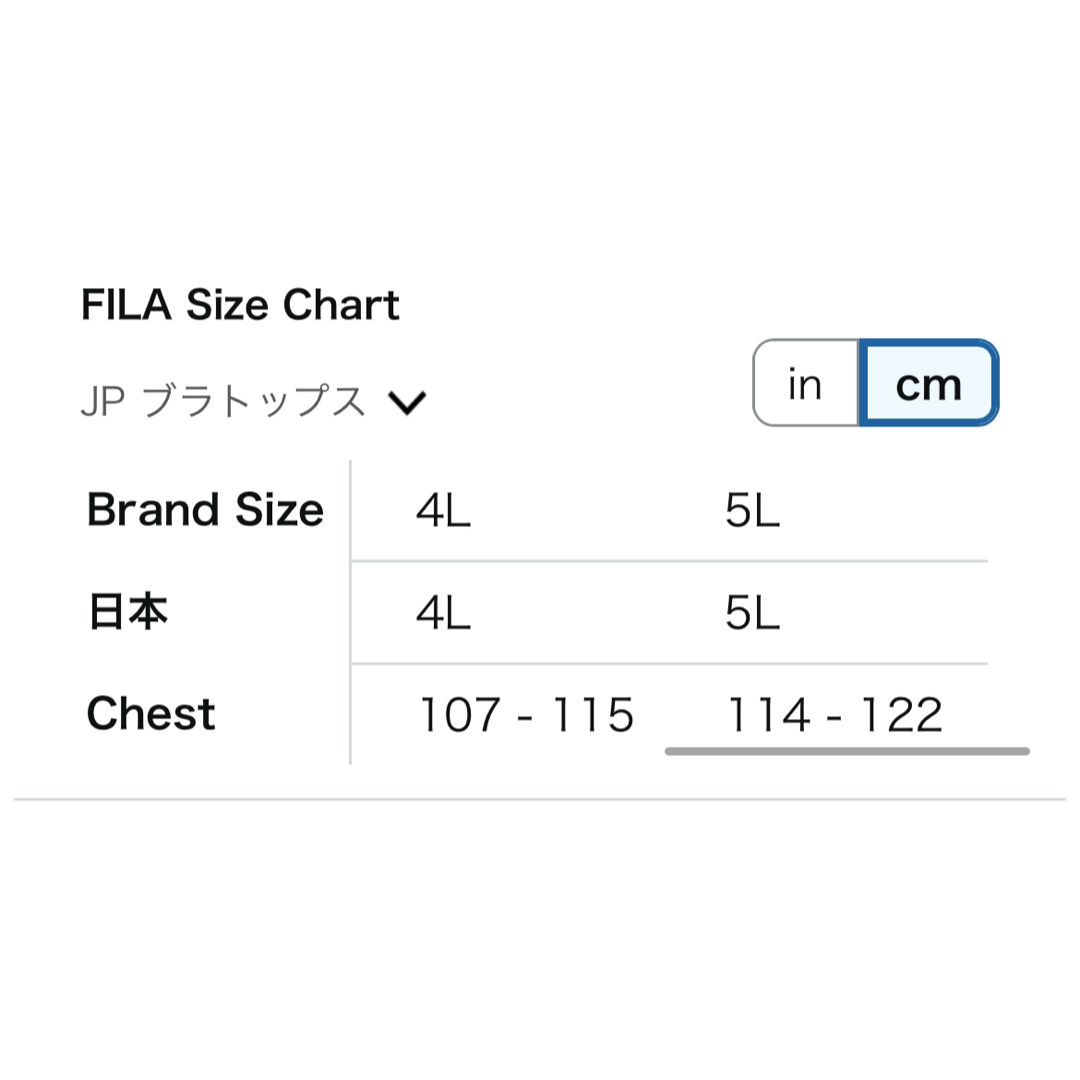Select the 4L brand size cell

444,511
